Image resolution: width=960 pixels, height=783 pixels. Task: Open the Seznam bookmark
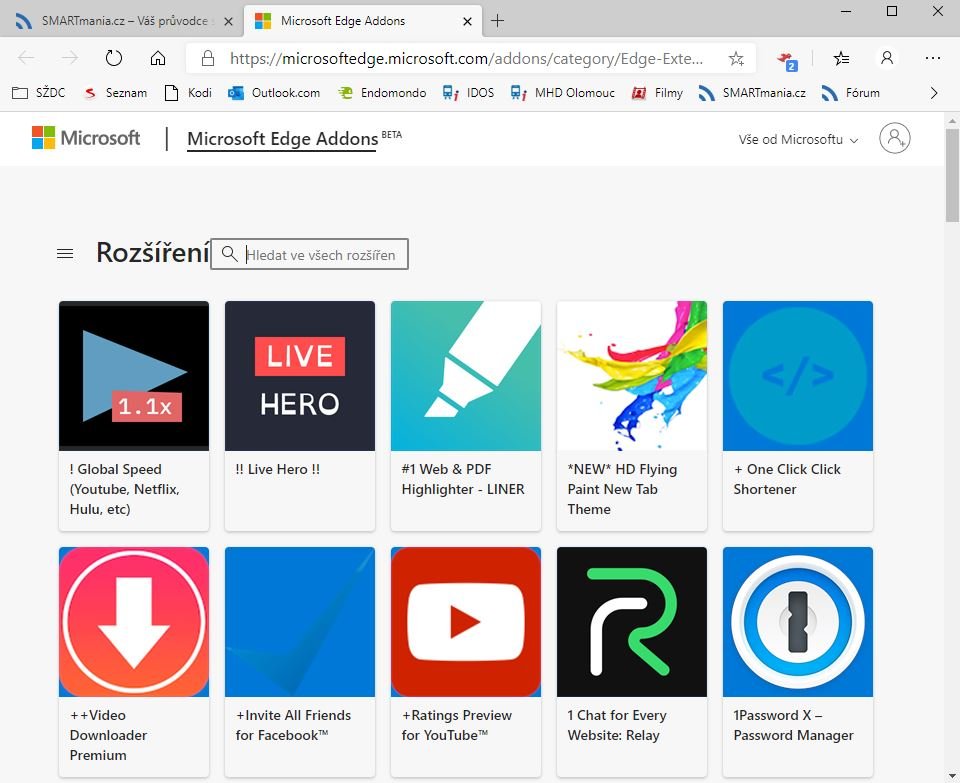(x=116, y=93)
